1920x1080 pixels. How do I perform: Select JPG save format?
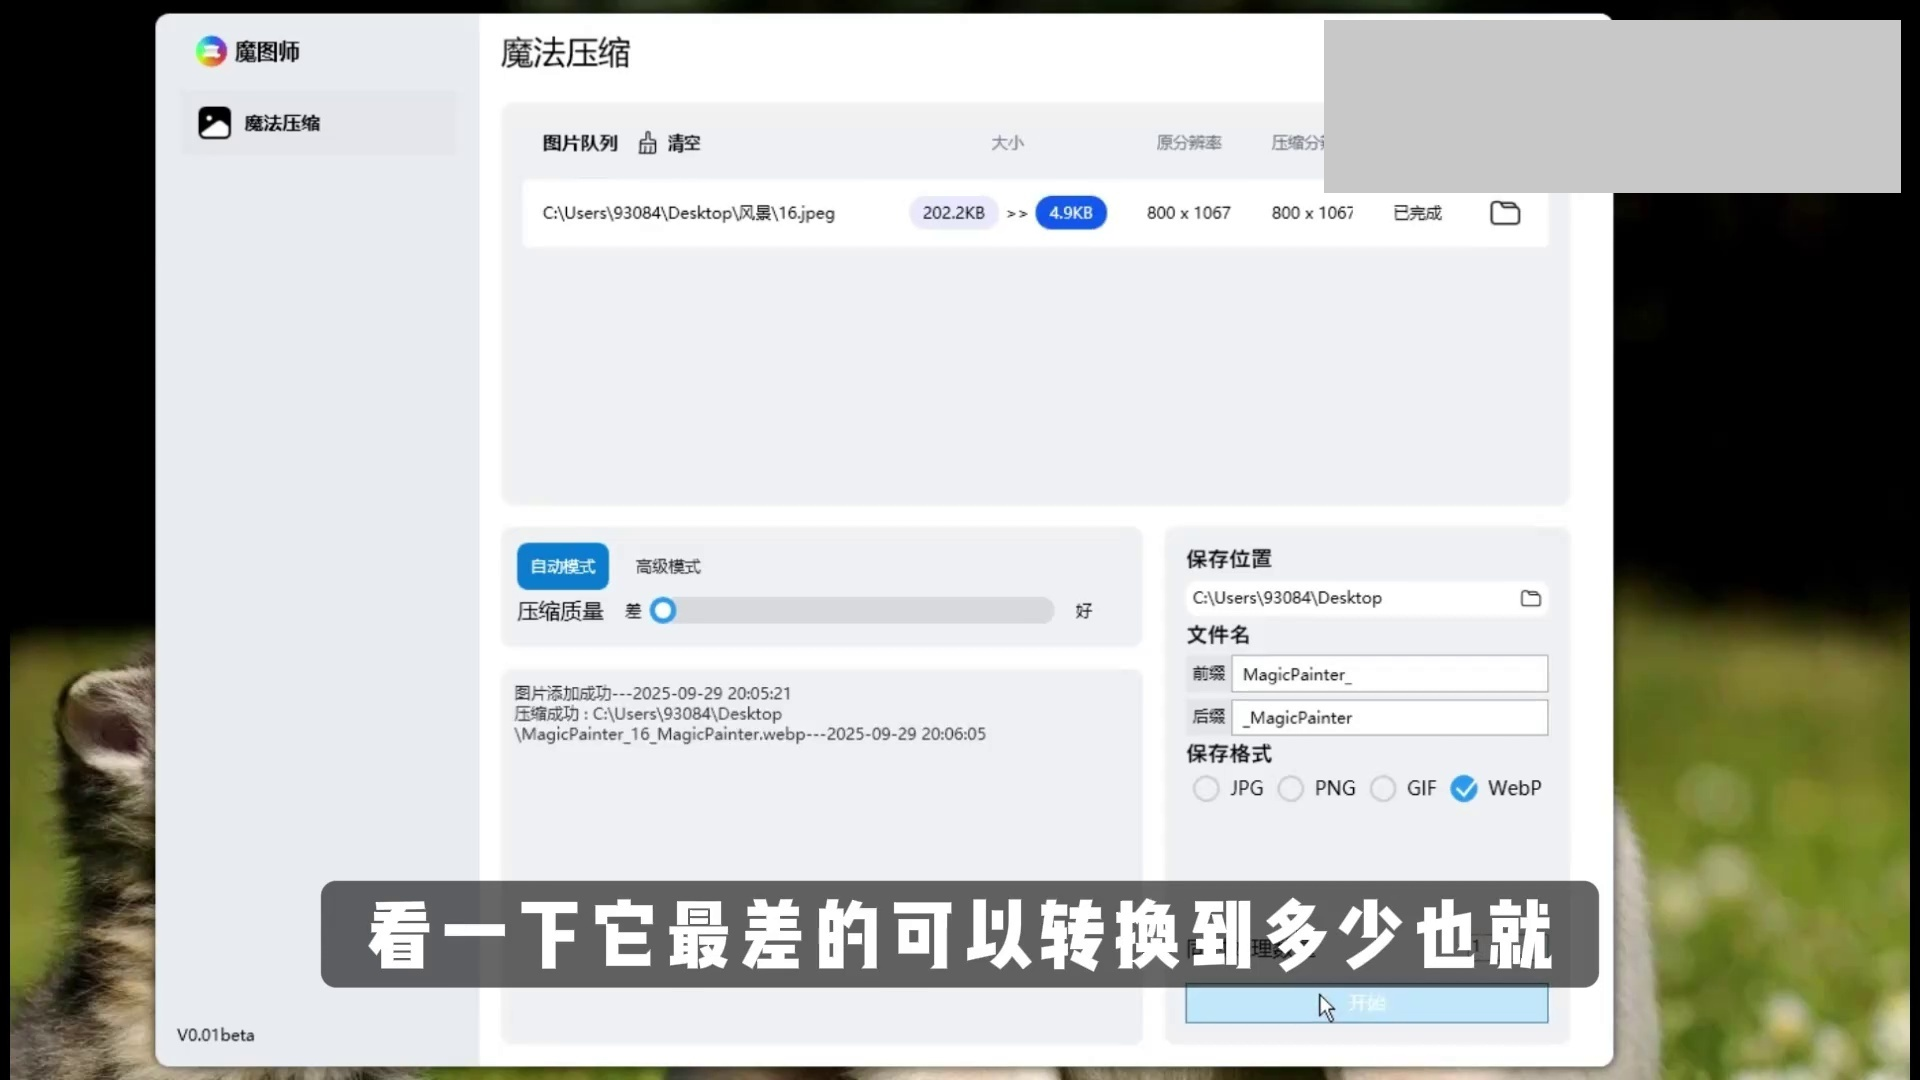[x=1206, y=789]
